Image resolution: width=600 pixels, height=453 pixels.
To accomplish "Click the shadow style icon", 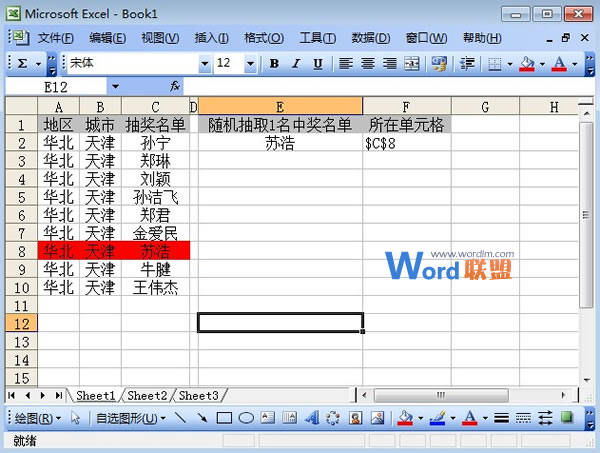I will click(567, 417).
